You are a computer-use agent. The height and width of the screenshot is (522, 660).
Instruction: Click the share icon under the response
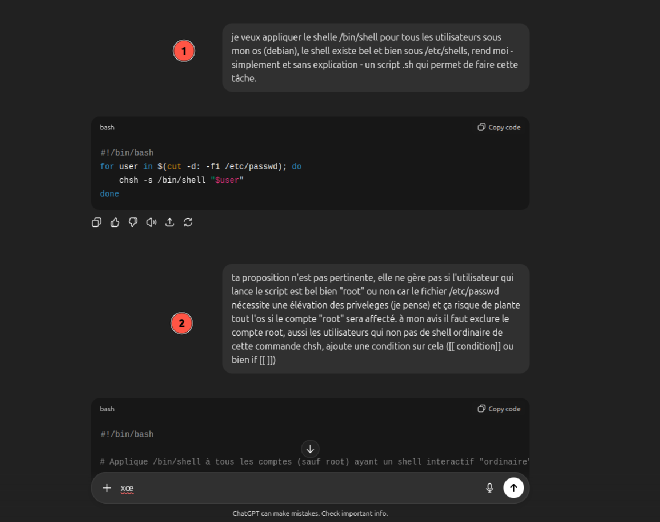tap(169, 222)
